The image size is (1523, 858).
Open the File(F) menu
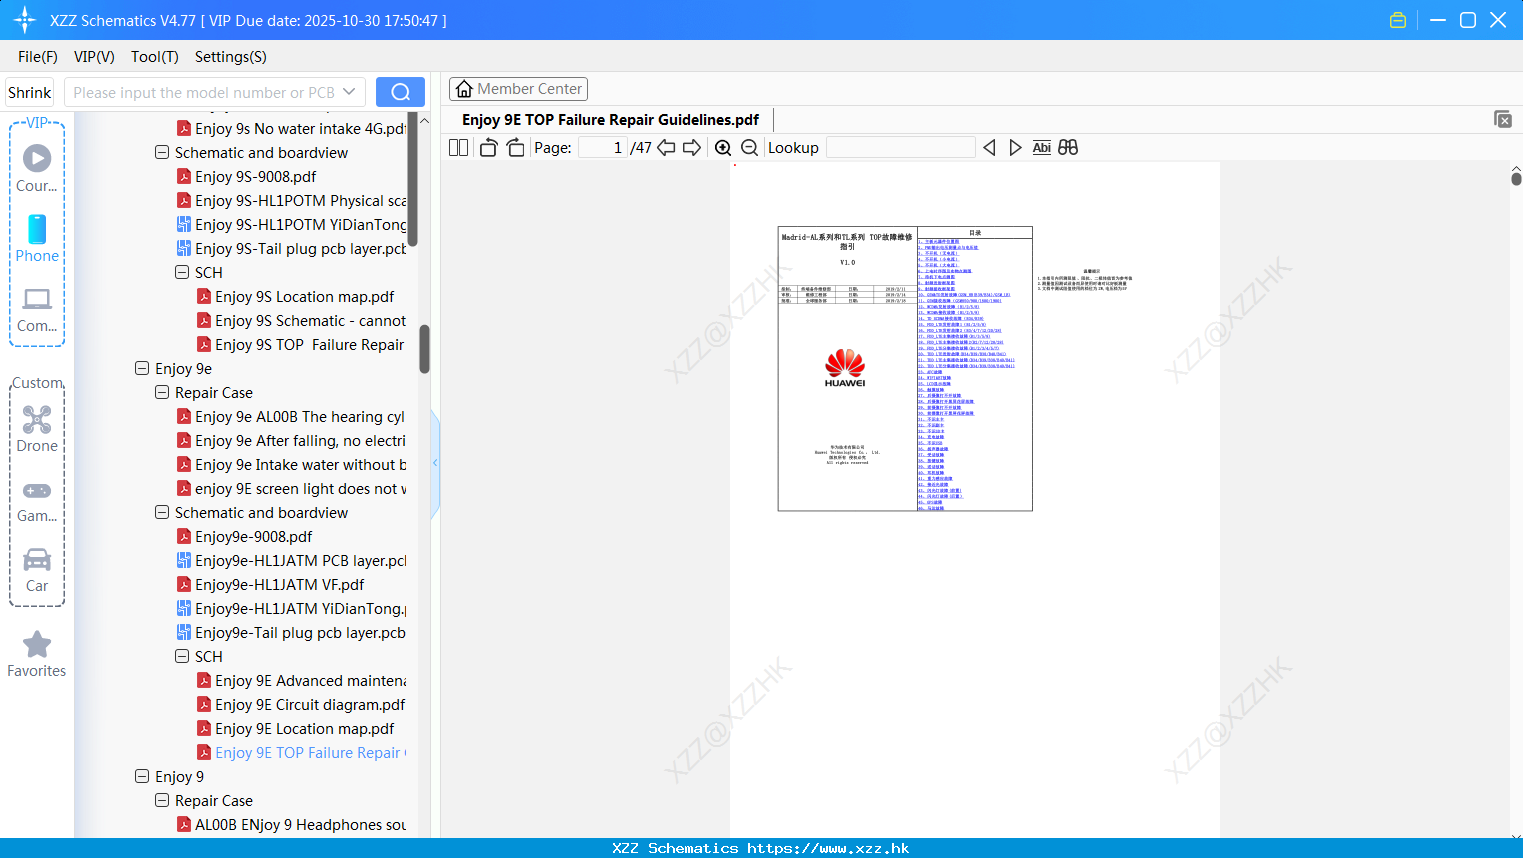(38, 56)
